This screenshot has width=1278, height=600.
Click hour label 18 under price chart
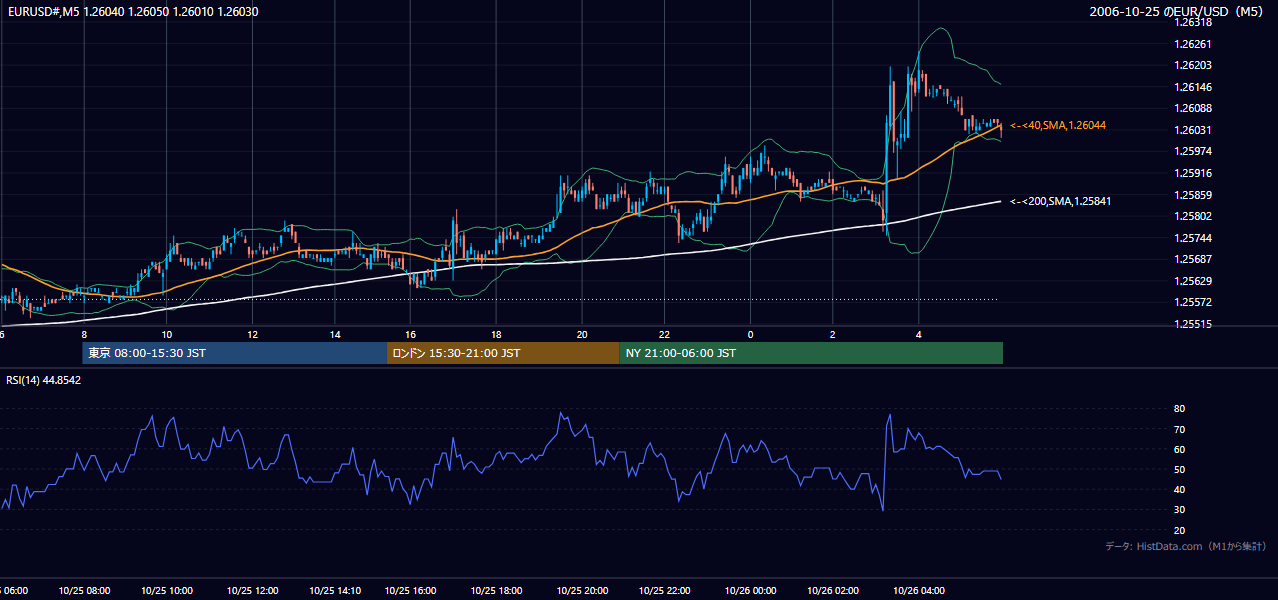496,334
